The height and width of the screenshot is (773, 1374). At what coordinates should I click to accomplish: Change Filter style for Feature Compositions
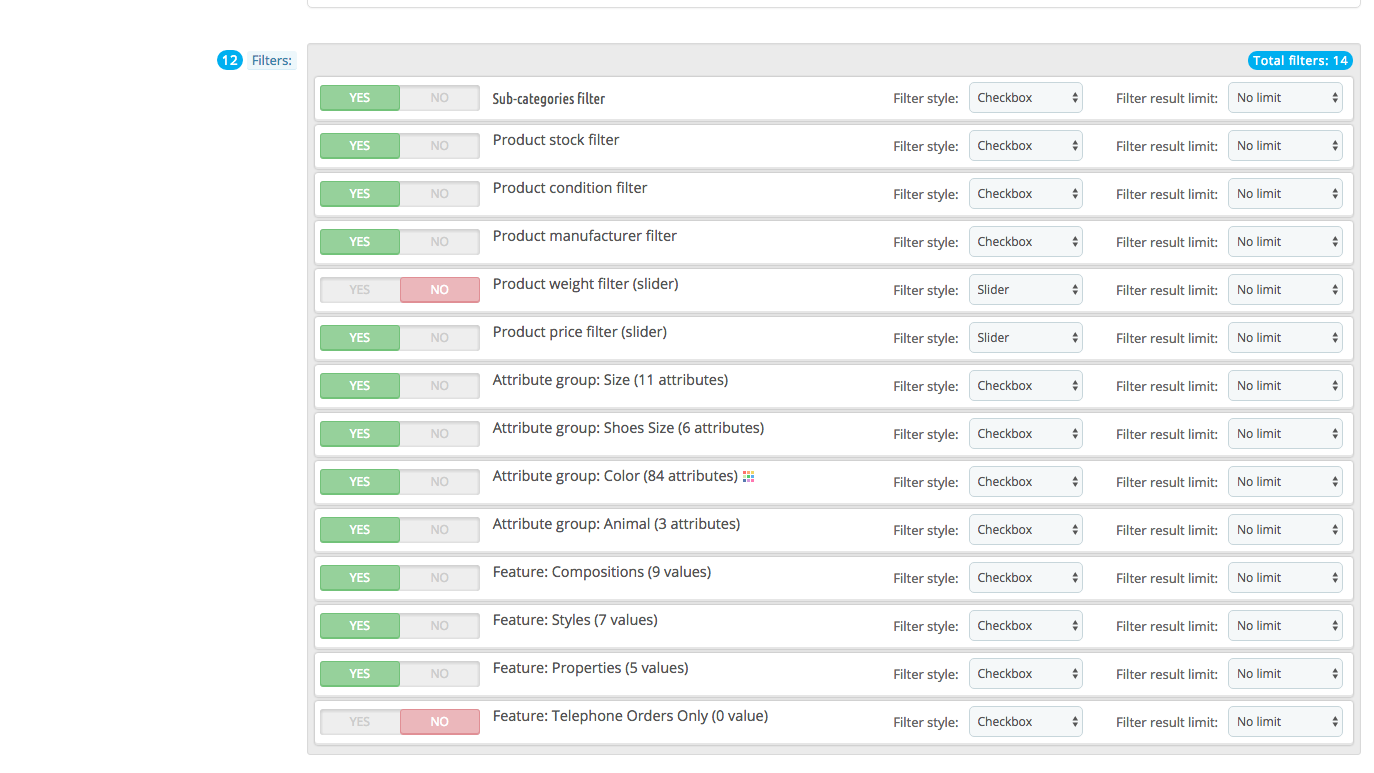pyautogui.click(x=1026, y=578)
